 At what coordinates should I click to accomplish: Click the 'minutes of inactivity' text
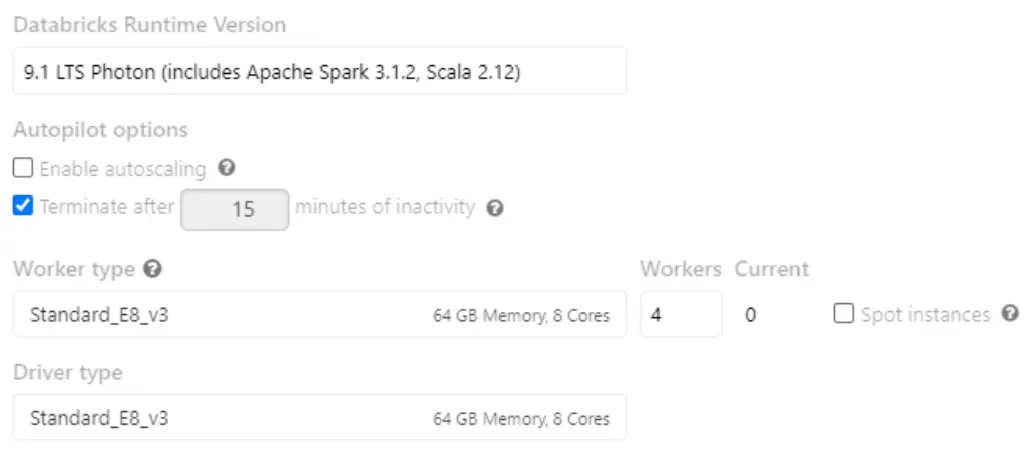[x=385, y=207]
